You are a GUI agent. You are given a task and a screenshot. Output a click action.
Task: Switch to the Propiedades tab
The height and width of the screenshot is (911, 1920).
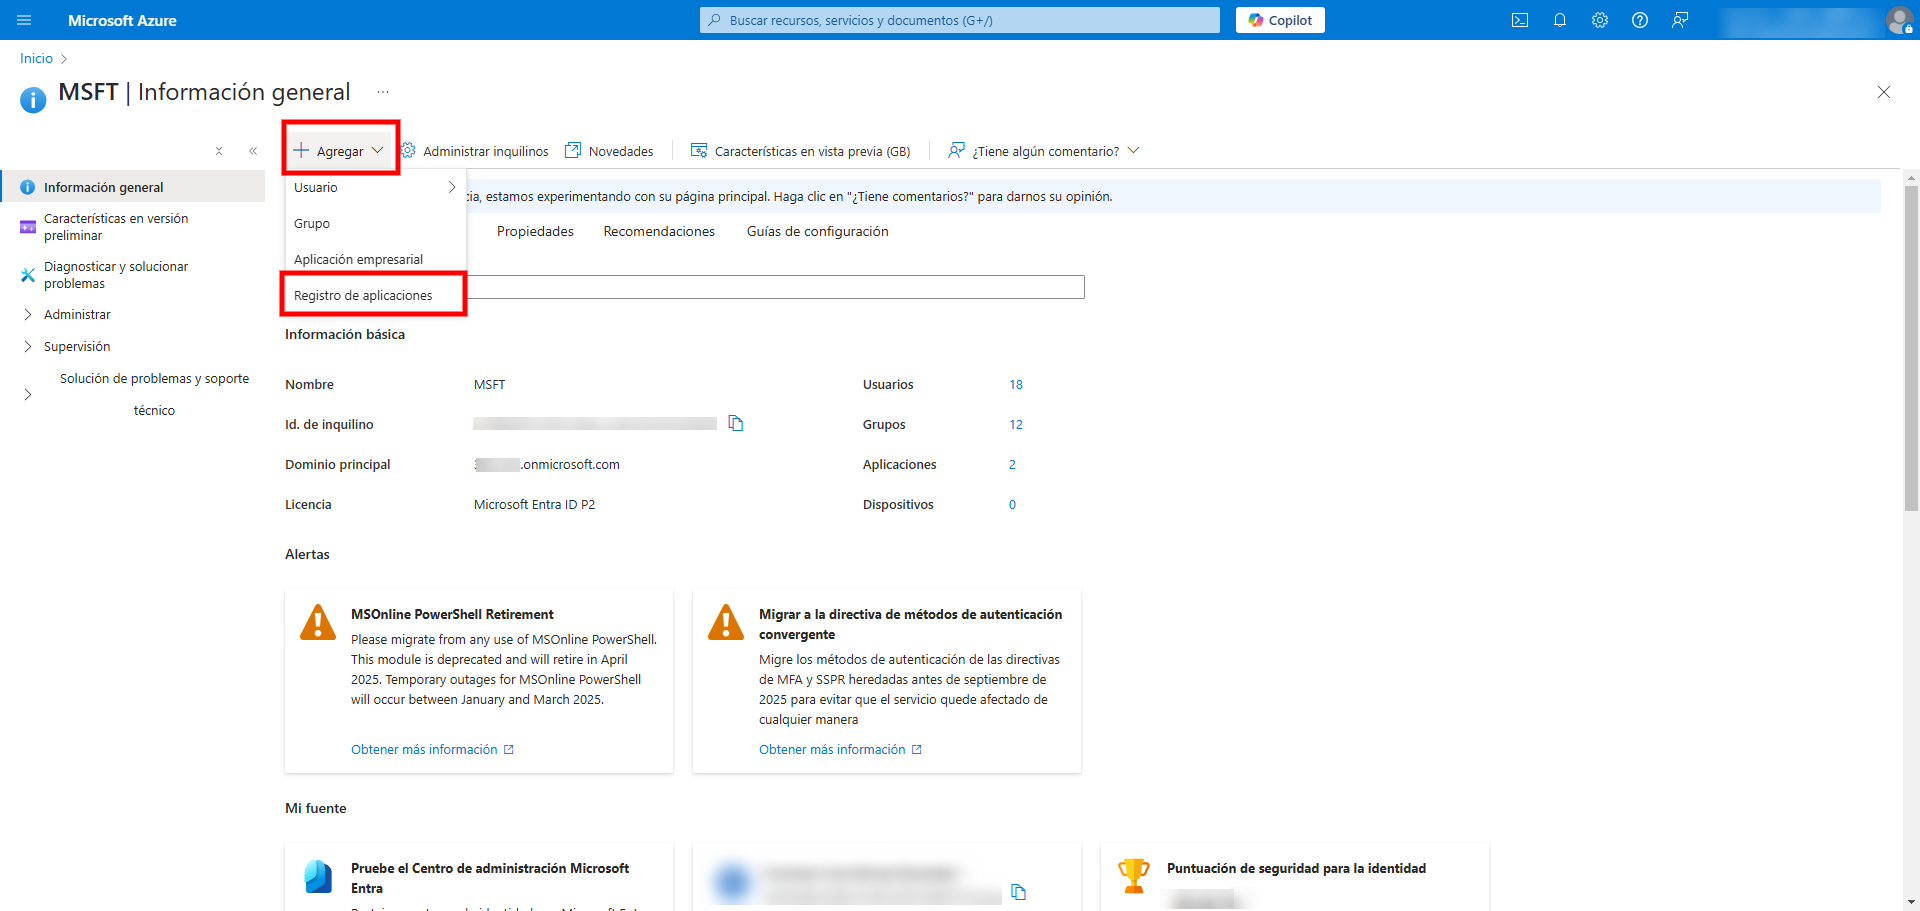tap(535, 231)
